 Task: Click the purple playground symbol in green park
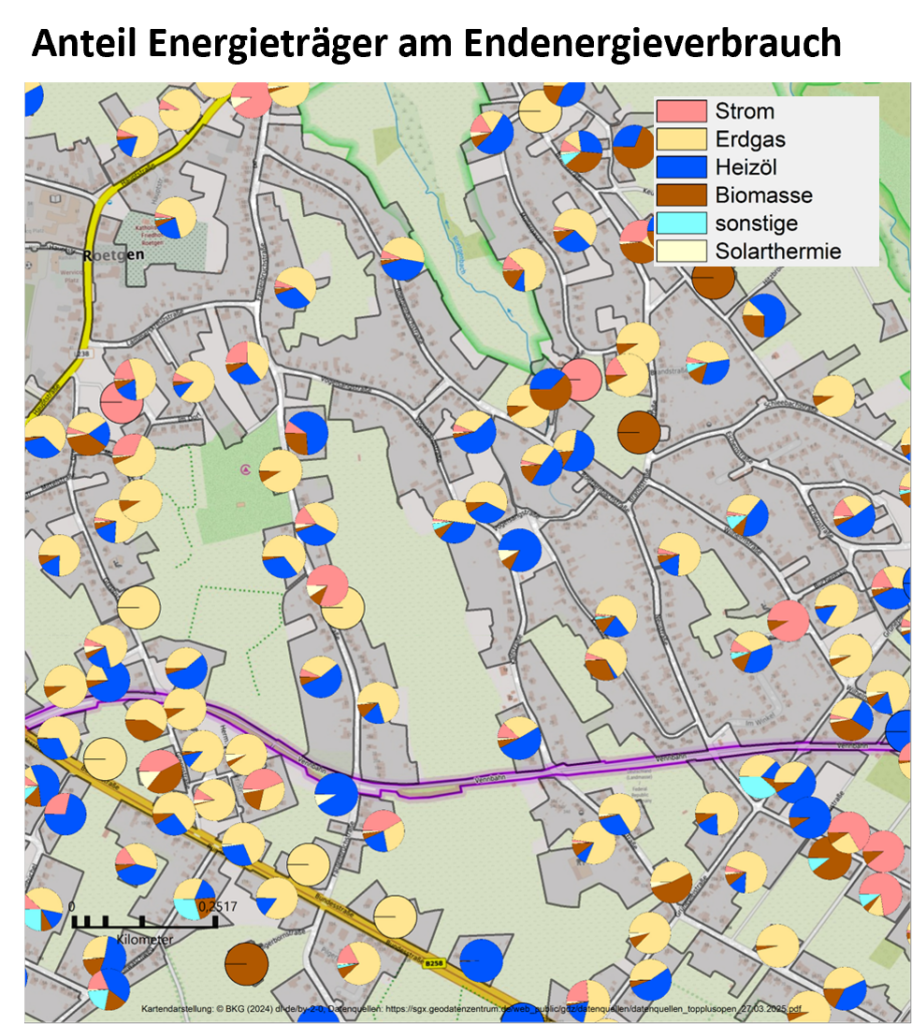pos(245,469)
